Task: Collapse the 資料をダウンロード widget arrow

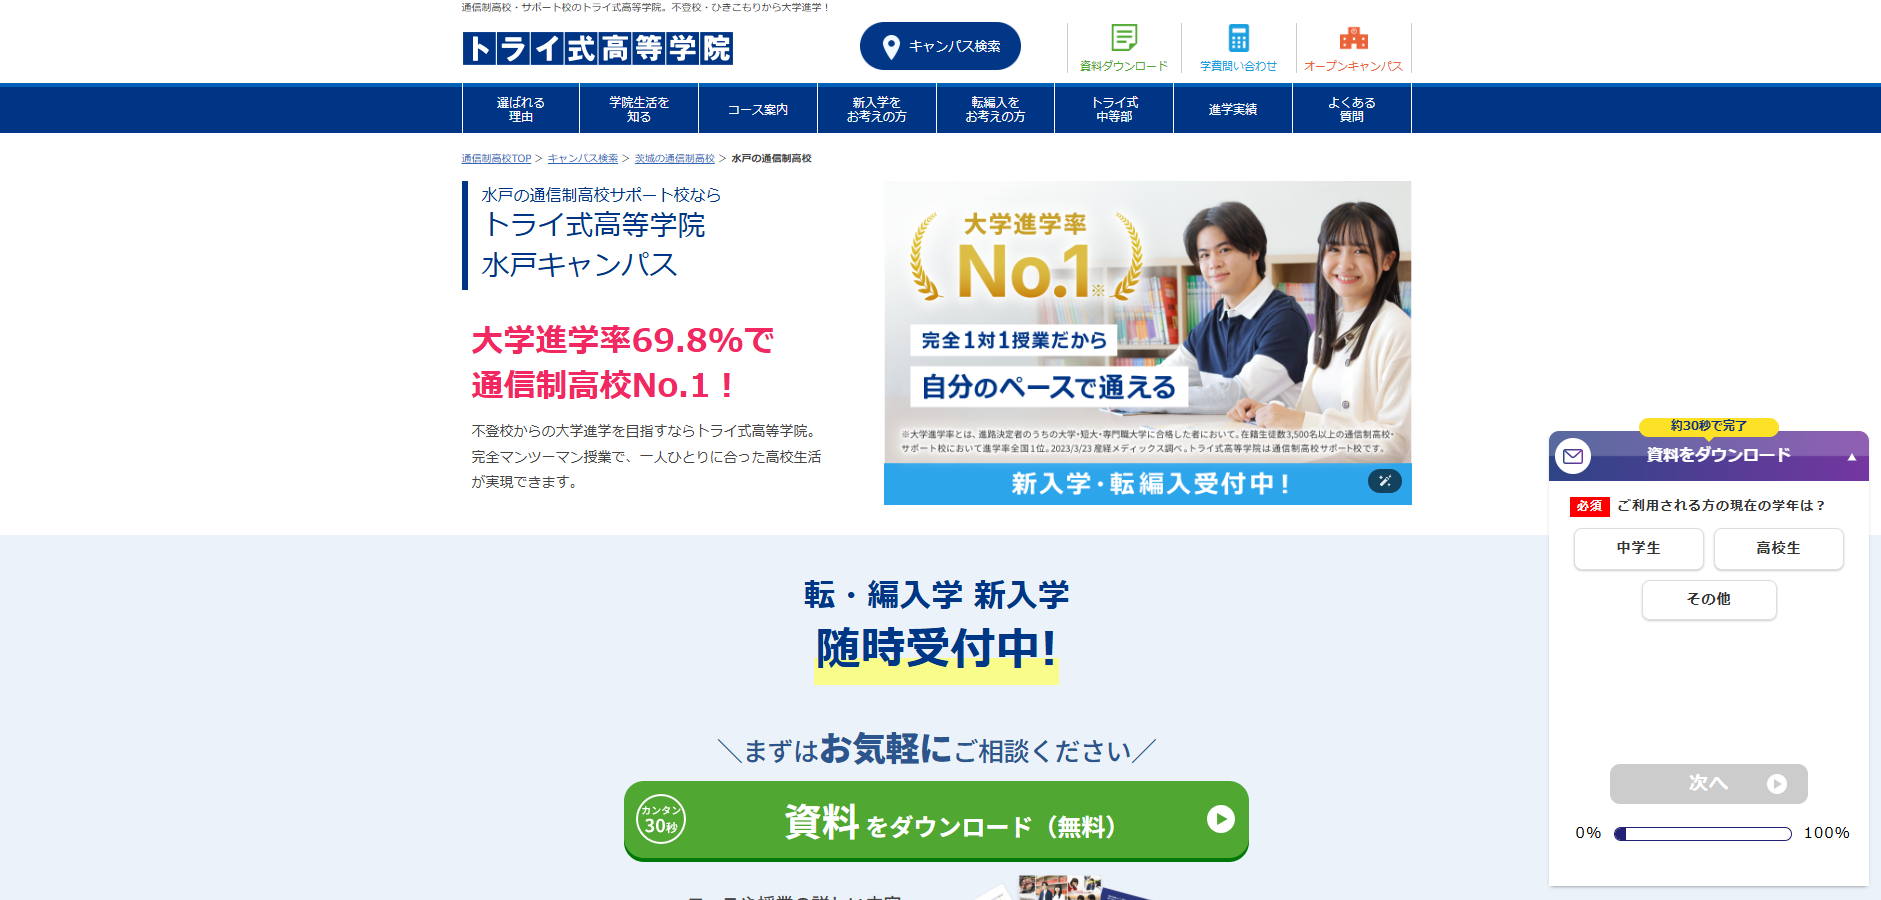Action: point(1851,457)
